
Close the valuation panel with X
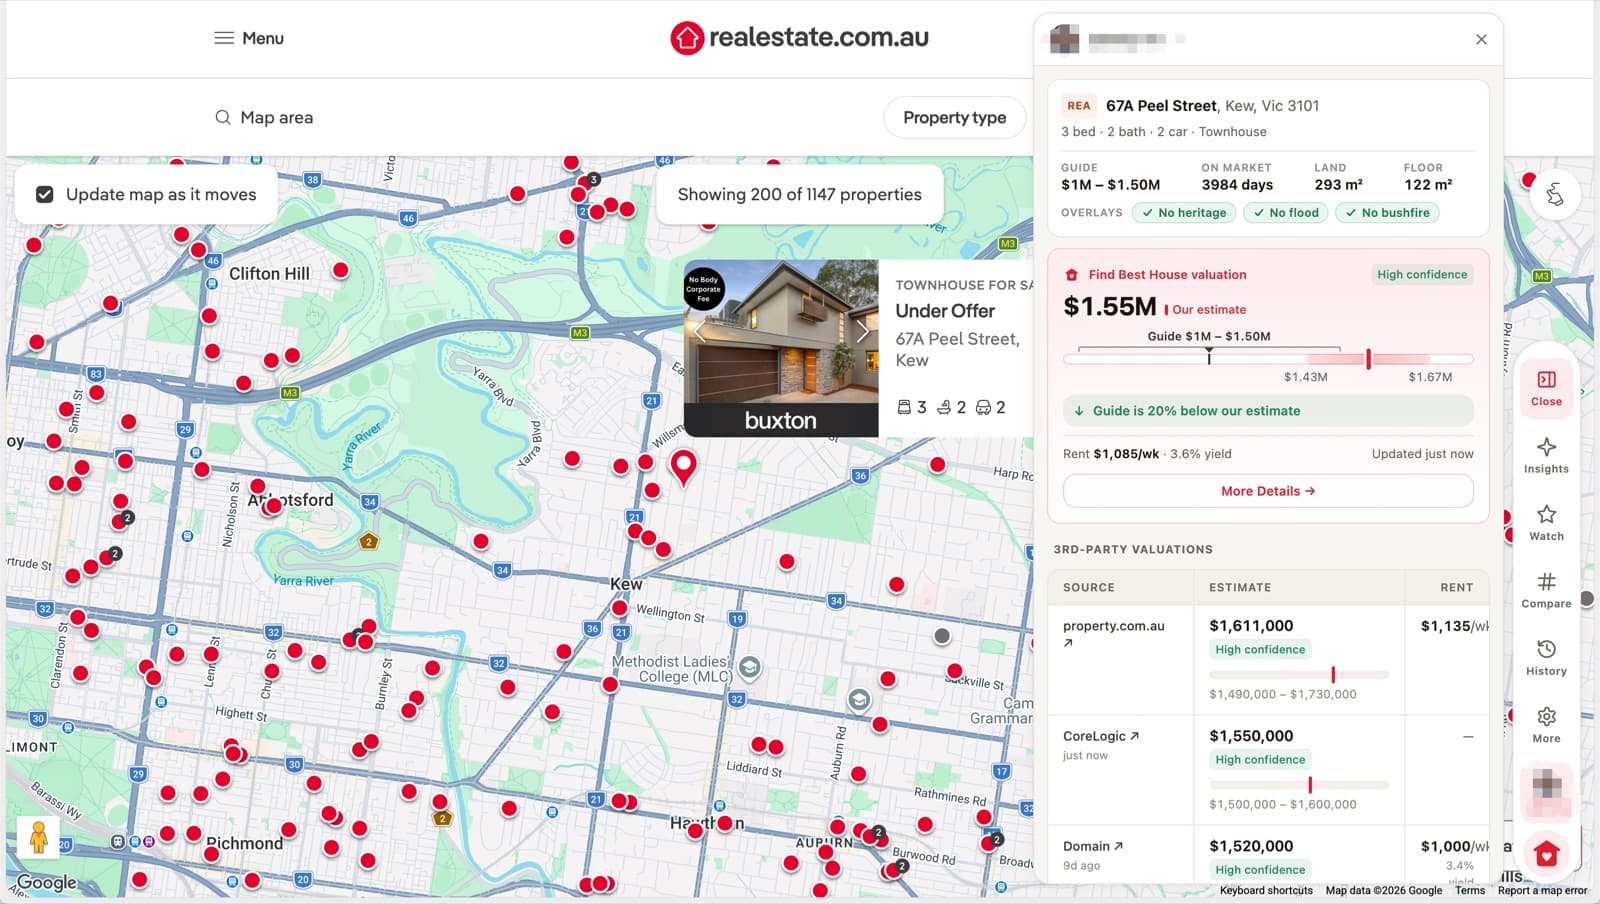[1481, 39]
